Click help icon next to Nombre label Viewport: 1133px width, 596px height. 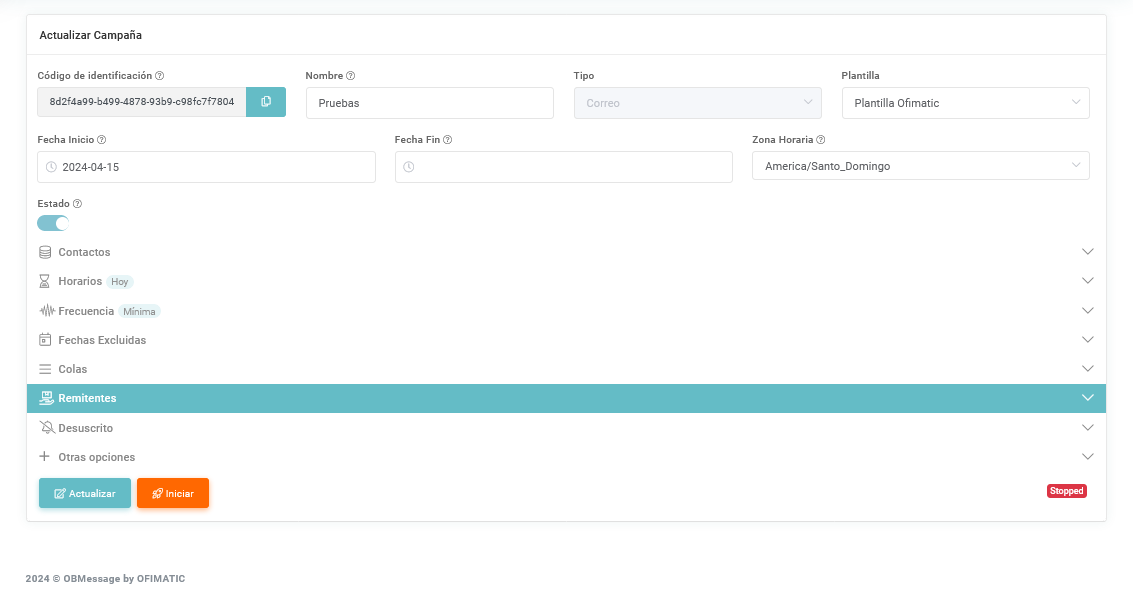351,76
